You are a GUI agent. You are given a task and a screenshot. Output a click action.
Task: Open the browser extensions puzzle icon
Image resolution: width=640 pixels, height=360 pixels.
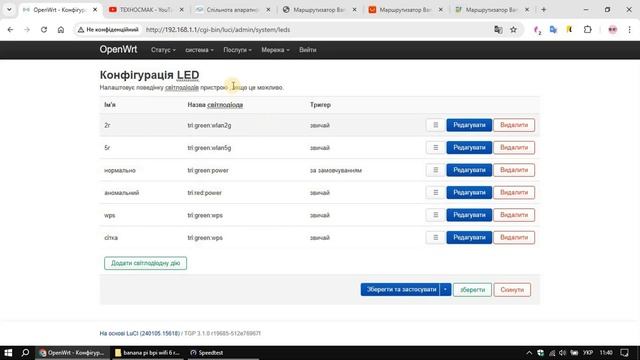[x=587, y=29]
